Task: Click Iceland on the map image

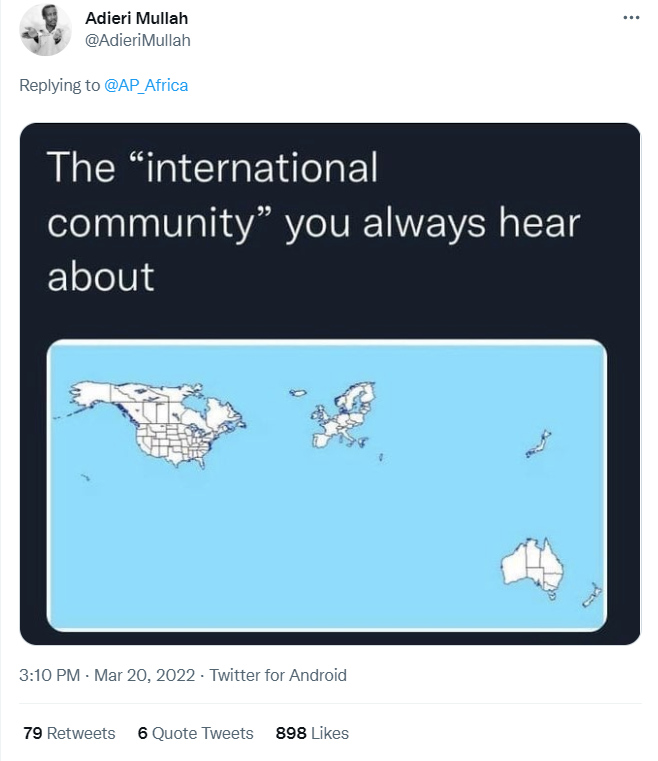Action: [x=297, y=393]
